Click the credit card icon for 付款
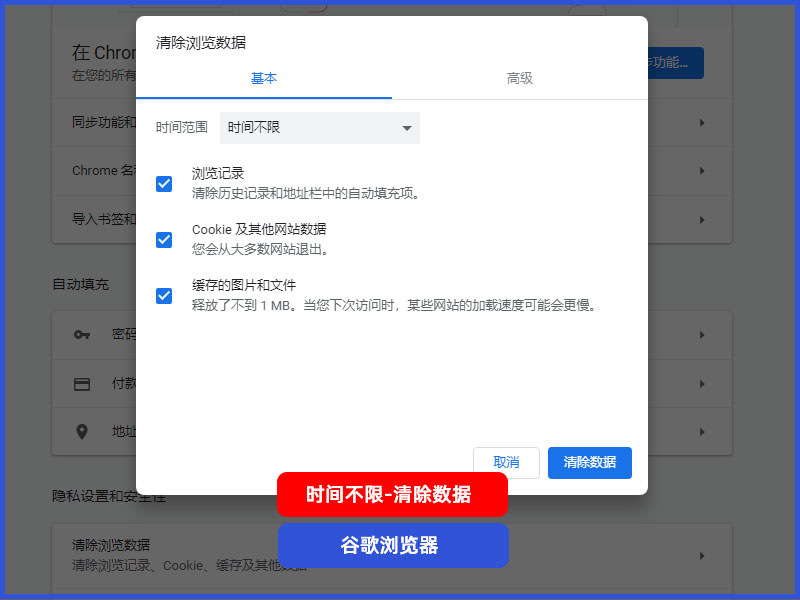800x600 pixels. [82, 384]
